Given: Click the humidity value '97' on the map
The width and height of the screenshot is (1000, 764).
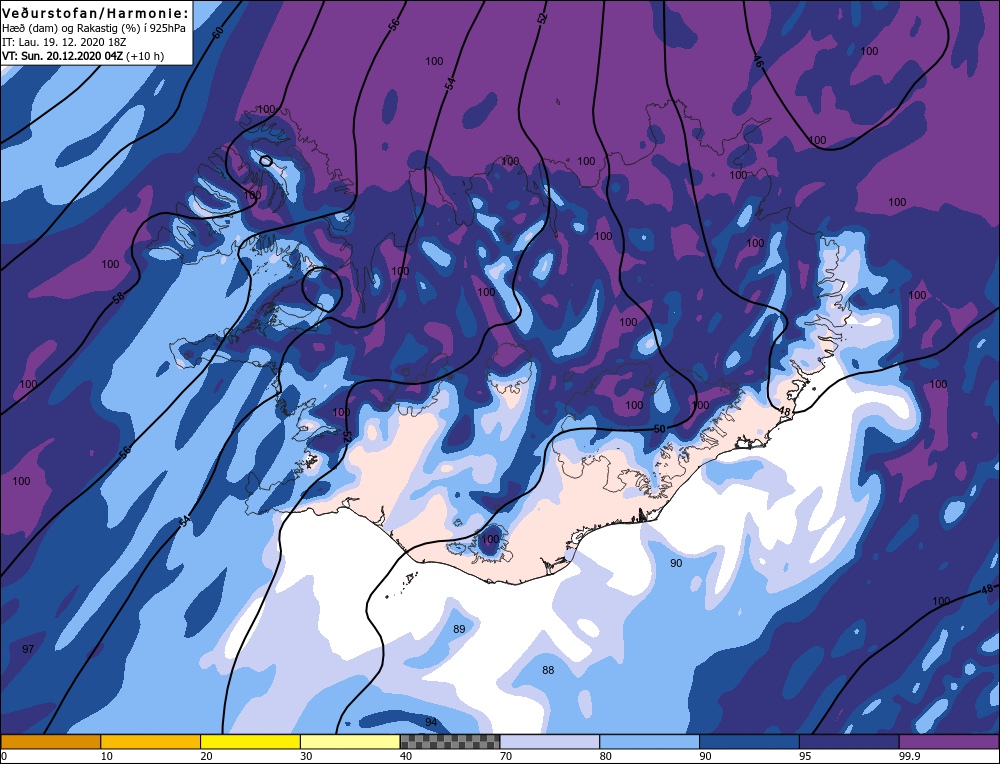Looking at the screenshot, I should coord(28,649).
